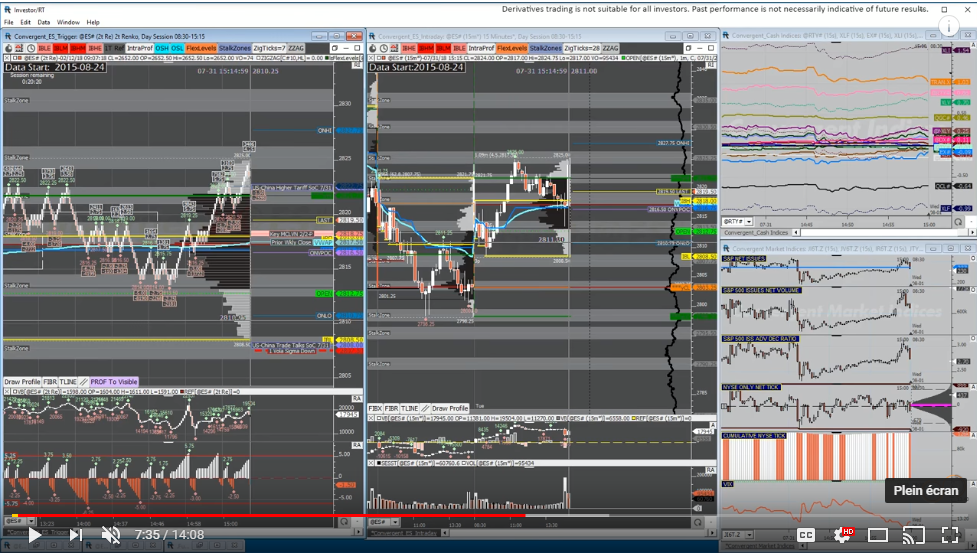Click the zoom magnifier icon in Intraday chart

tap(698, 522)
